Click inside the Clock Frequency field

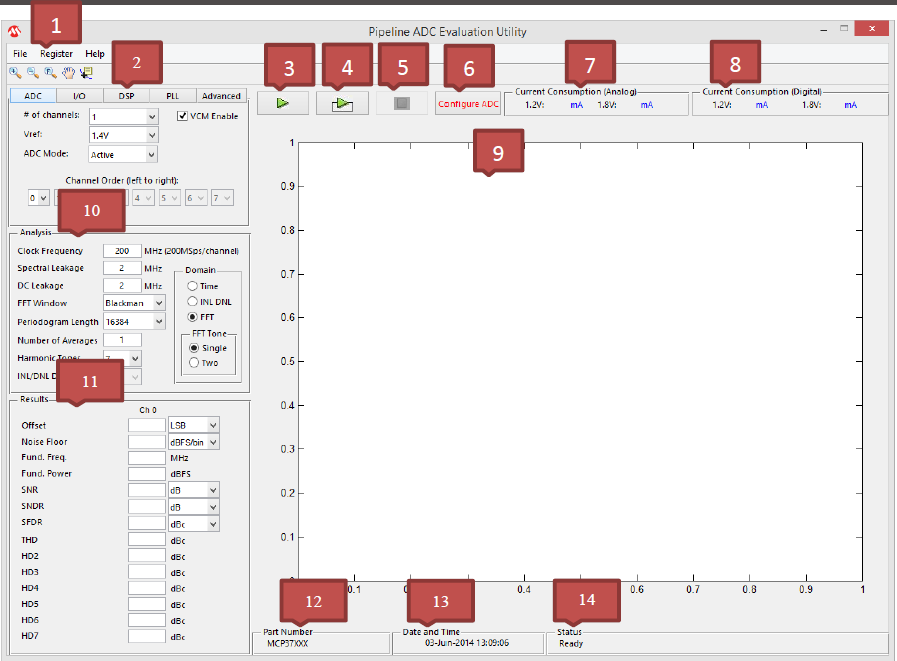pos(122,250)
